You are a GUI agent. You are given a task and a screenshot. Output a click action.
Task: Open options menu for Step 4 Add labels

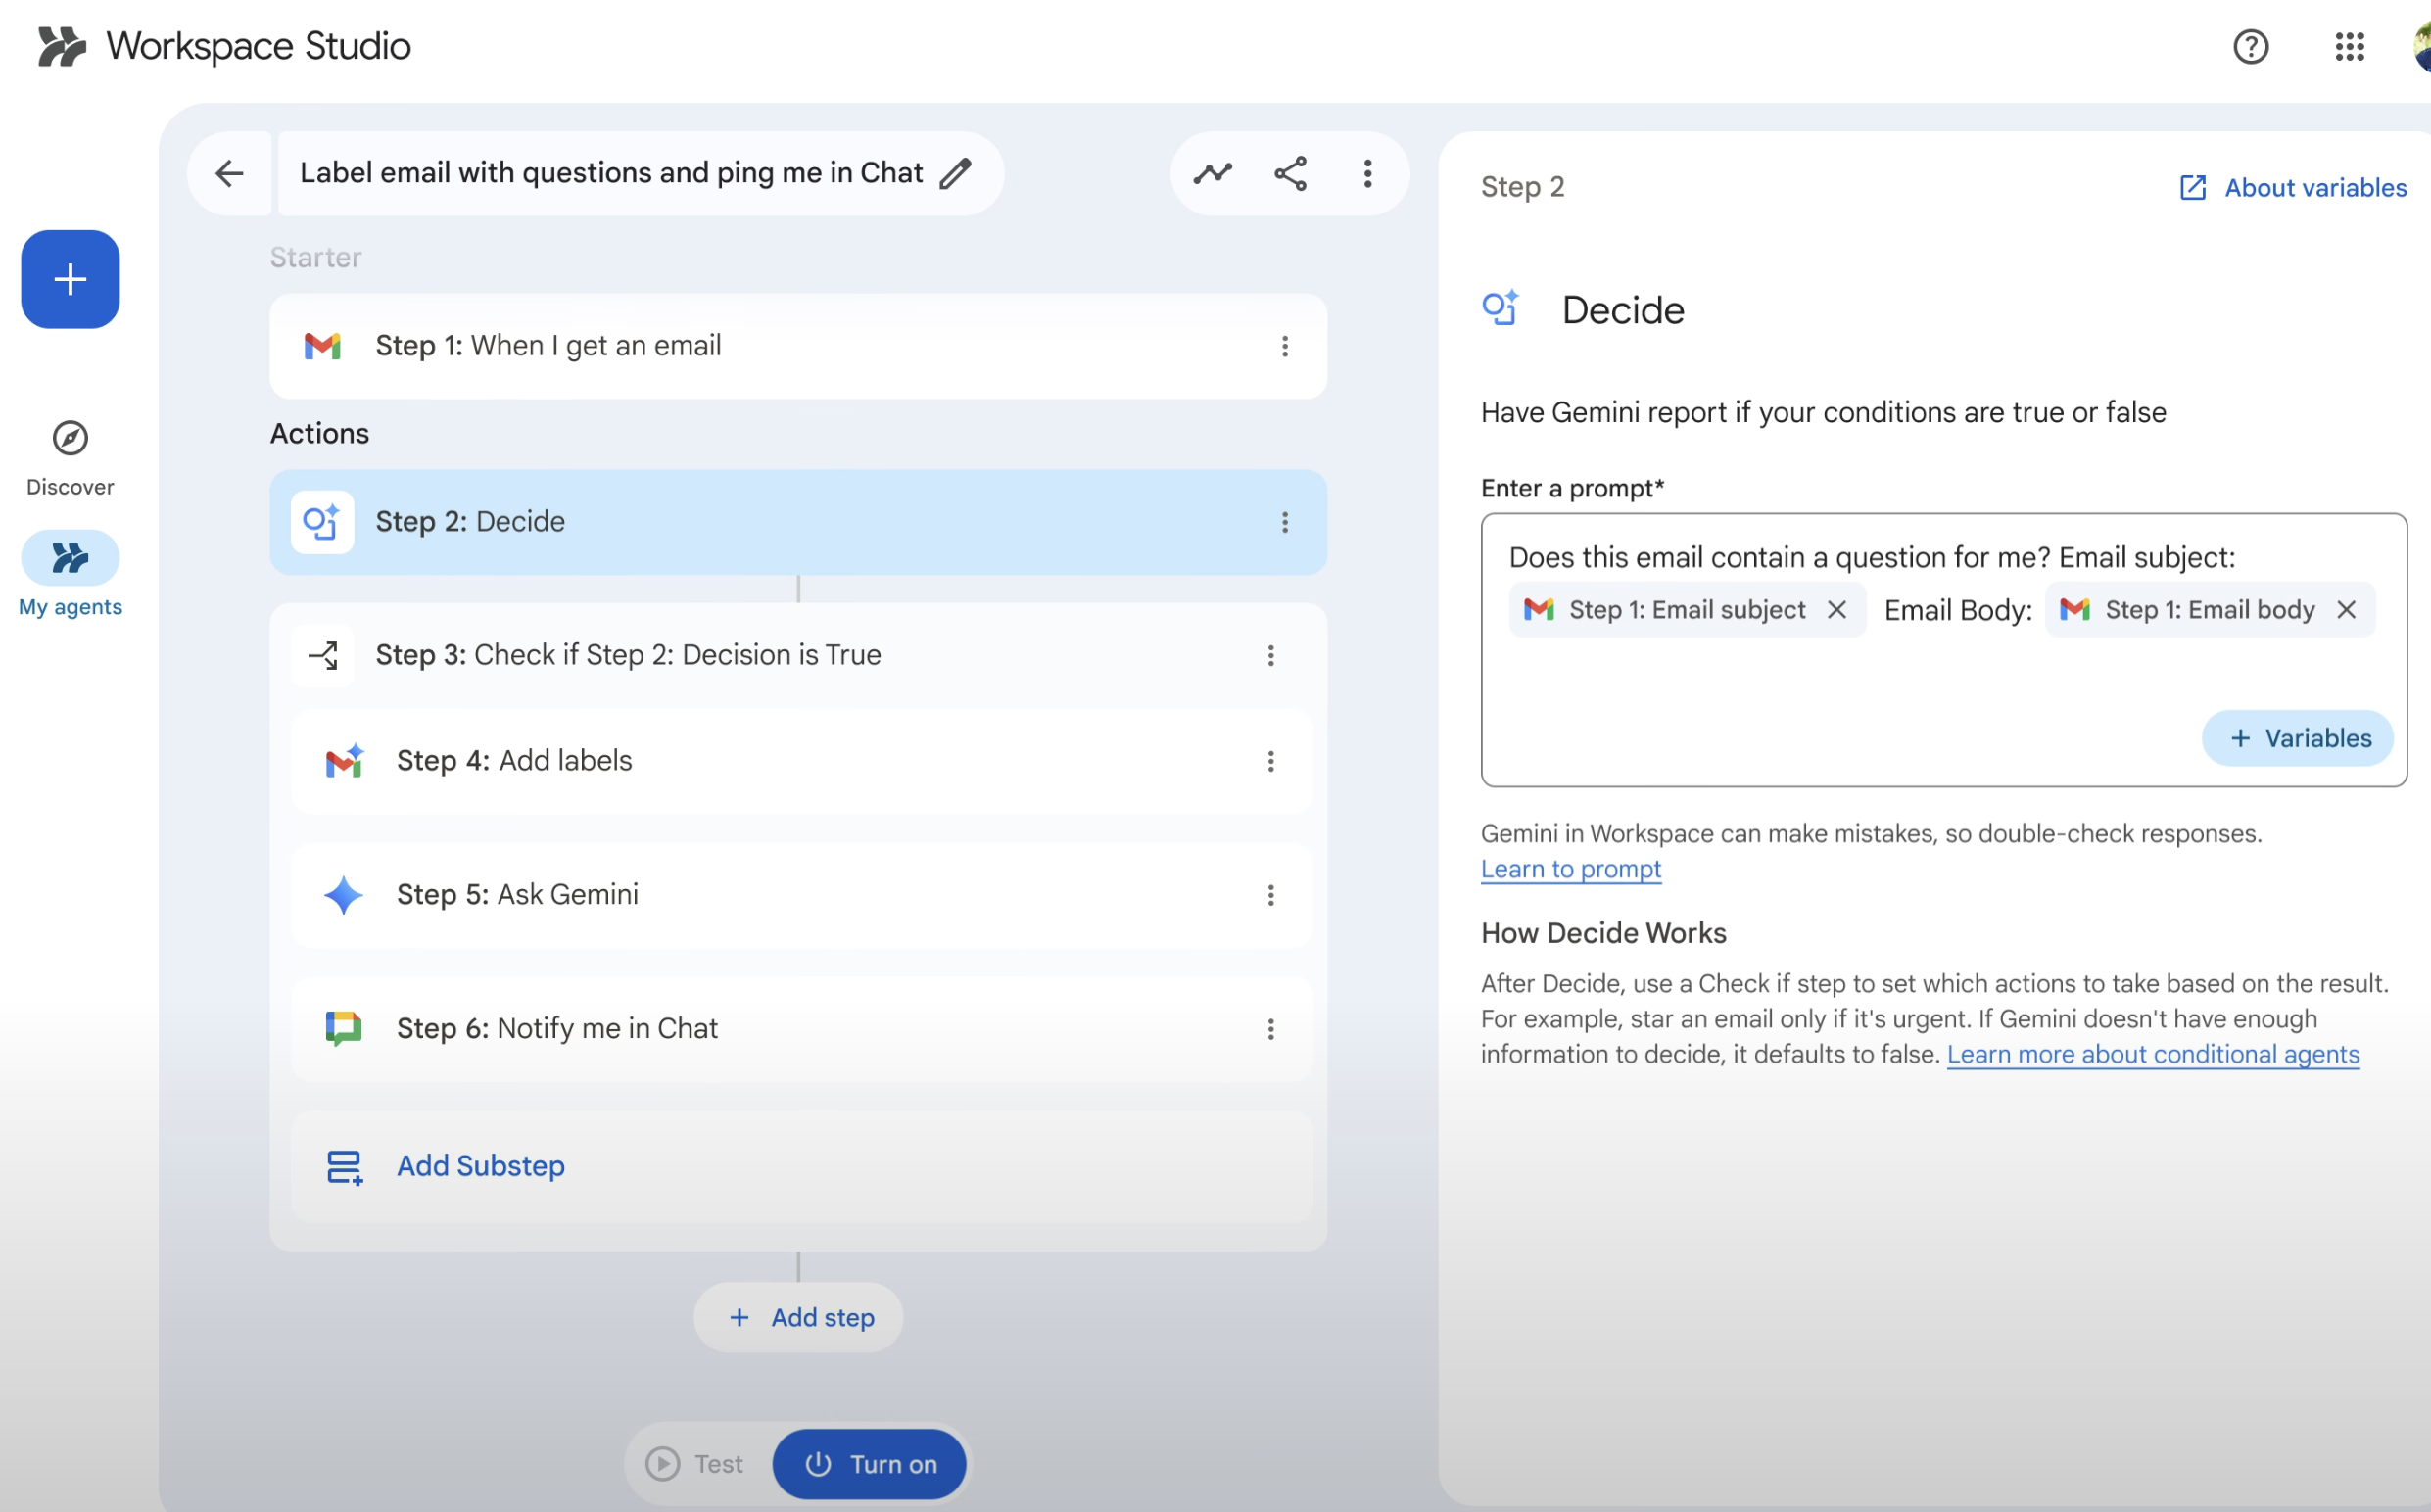point(1271,761)
